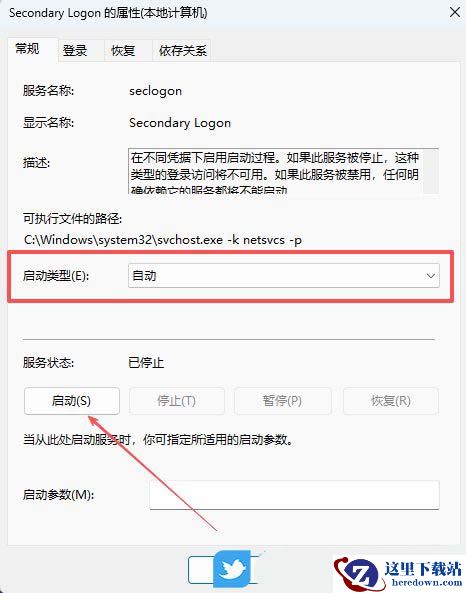
Task: Click the heredown.com watermark text
Action: tap(427, 582)
